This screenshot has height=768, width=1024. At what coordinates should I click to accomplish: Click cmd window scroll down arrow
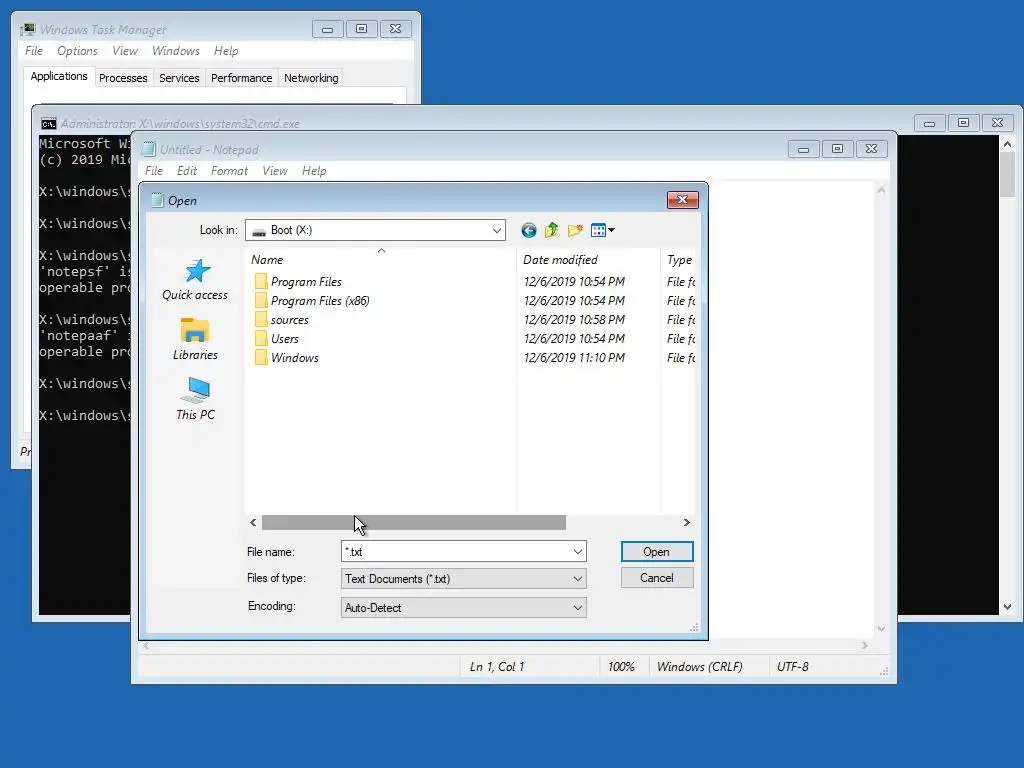(1007, 607)
